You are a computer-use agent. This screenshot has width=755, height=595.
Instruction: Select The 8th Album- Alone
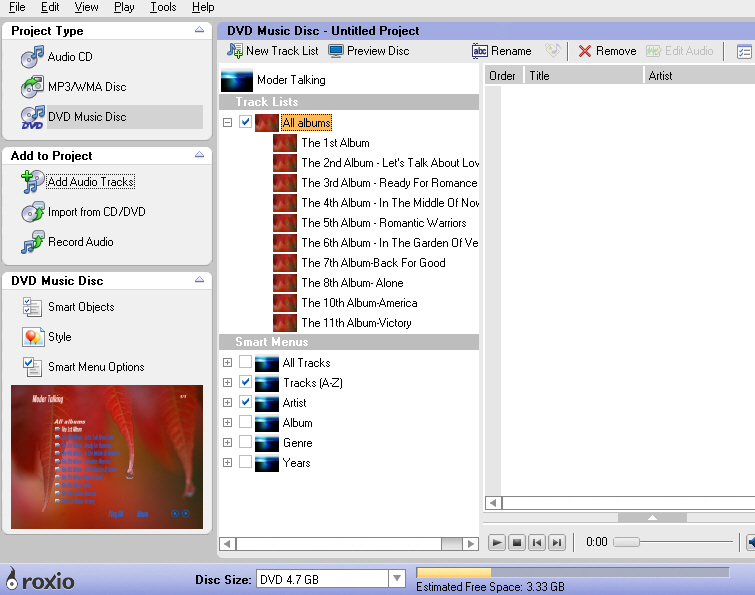(x=352, y=283)
